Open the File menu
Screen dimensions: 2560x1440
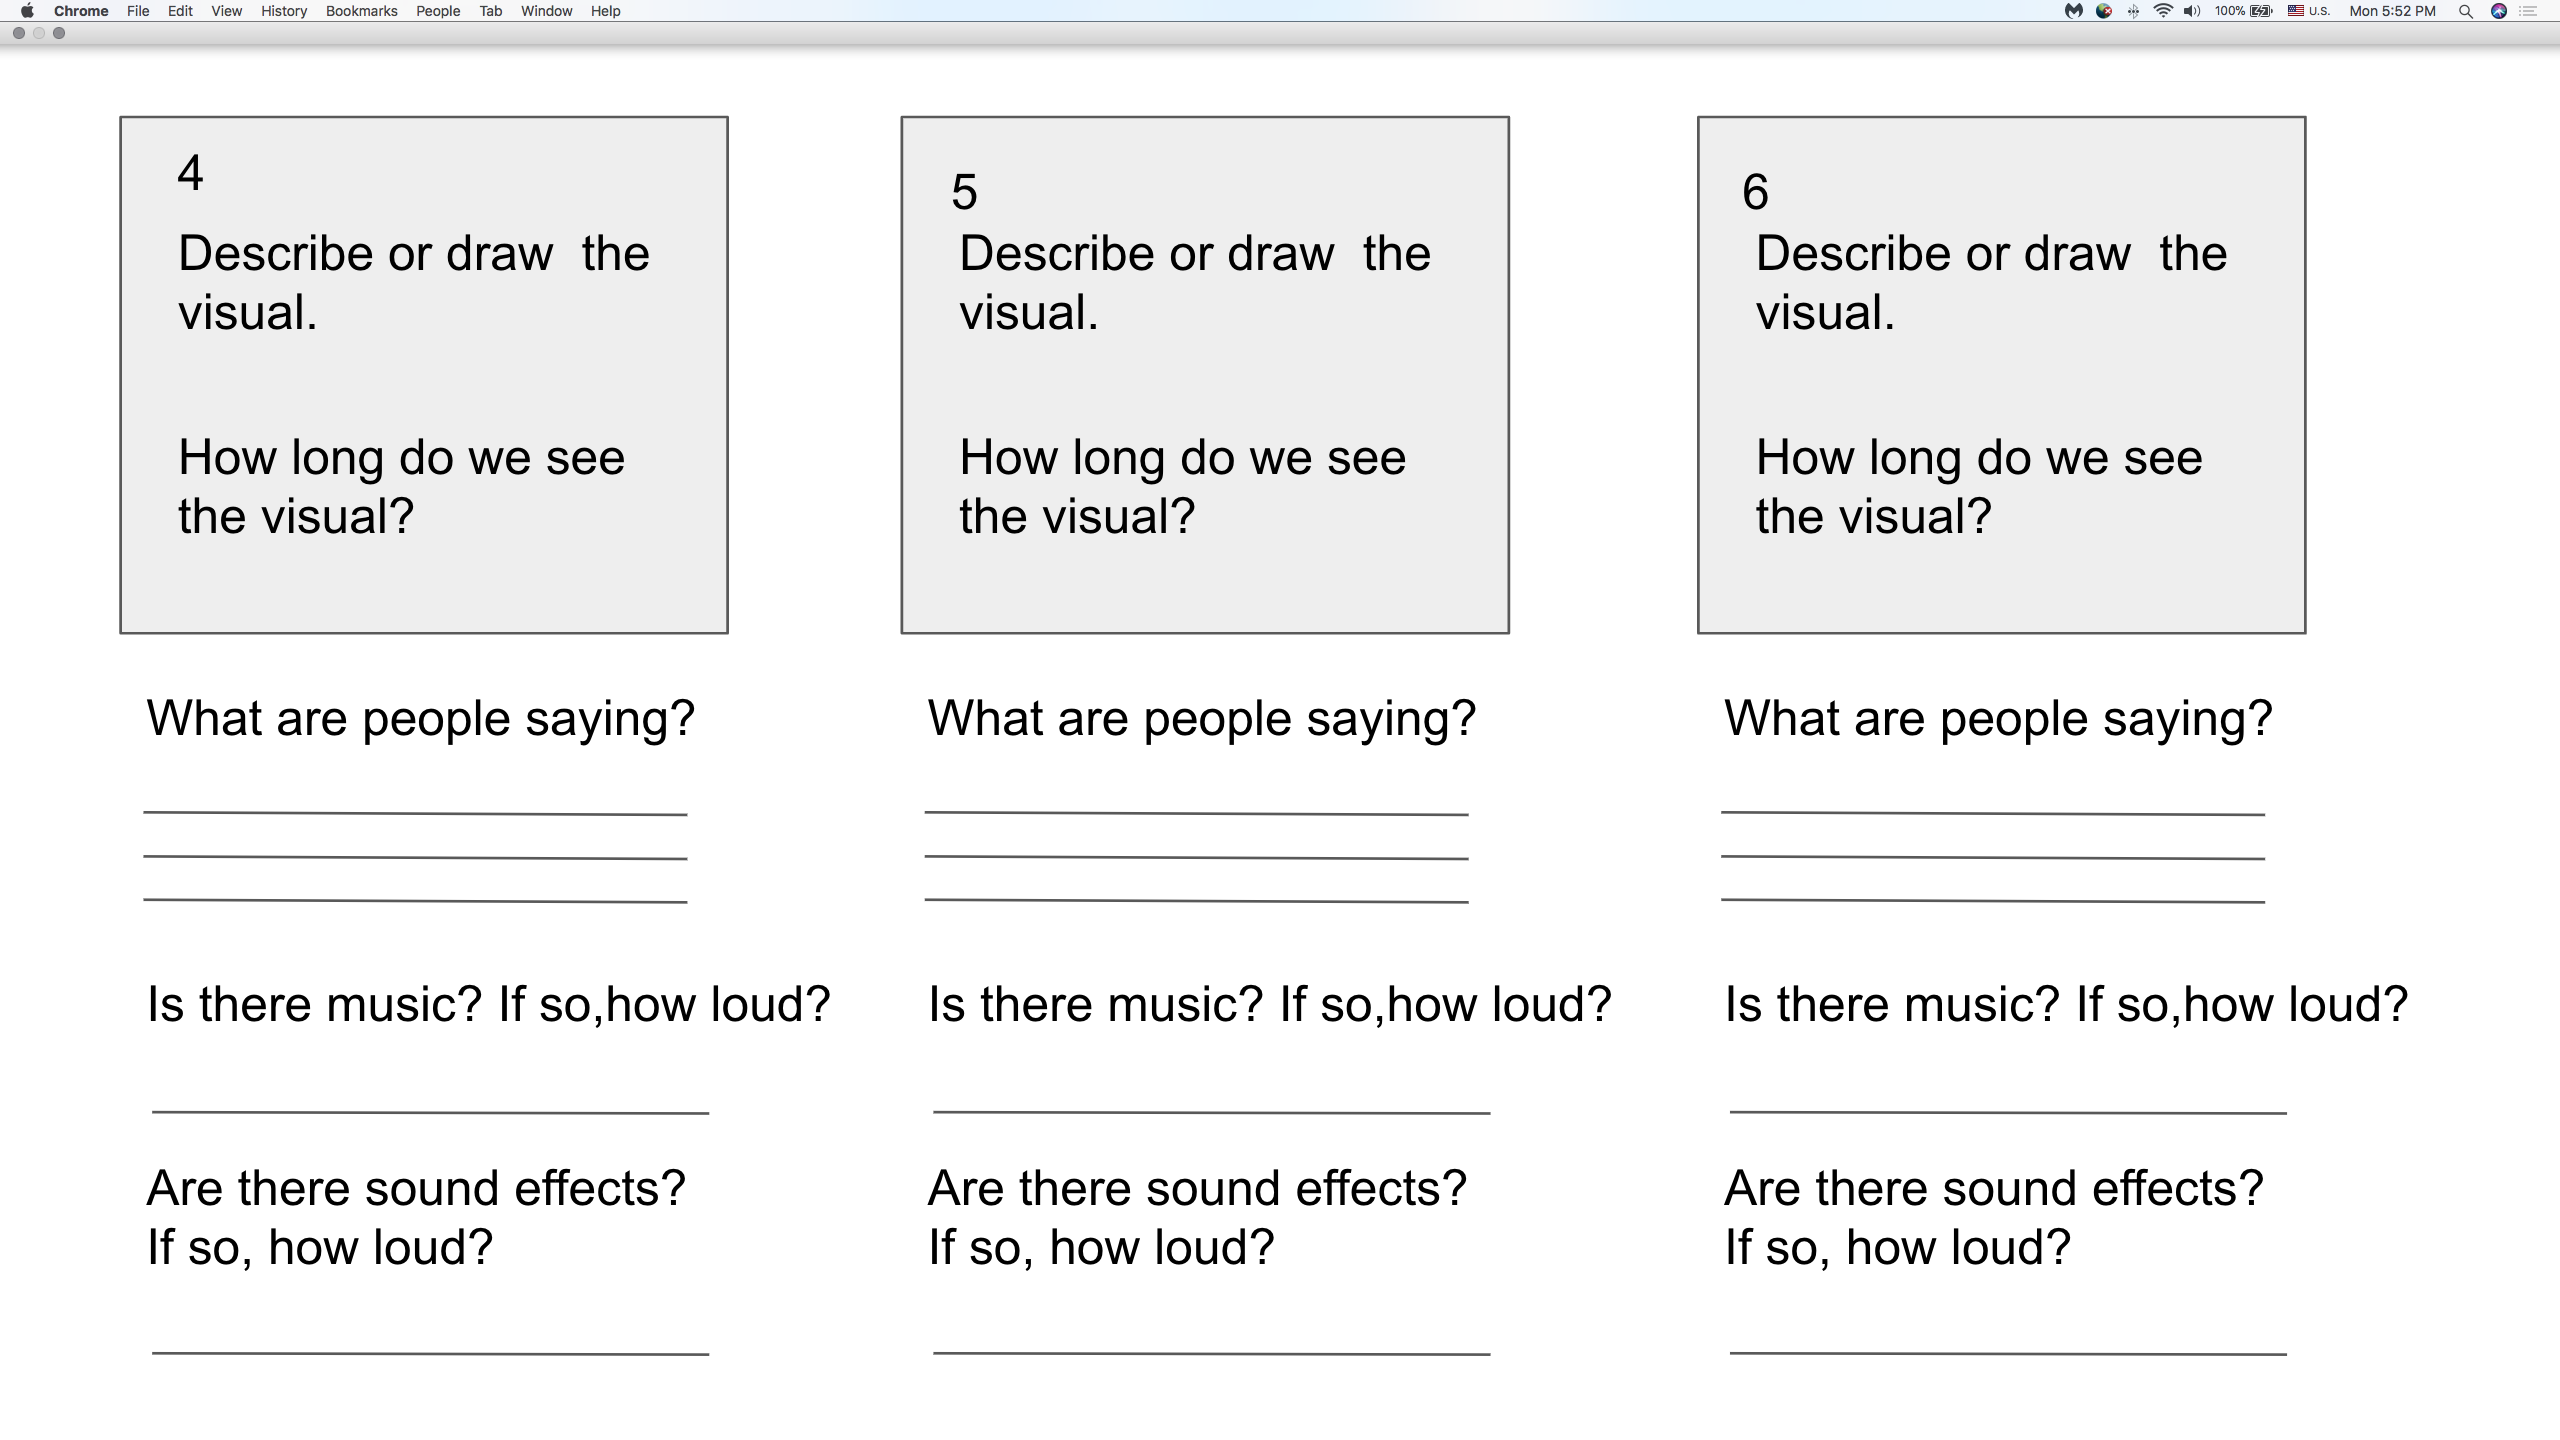[138, 11]
